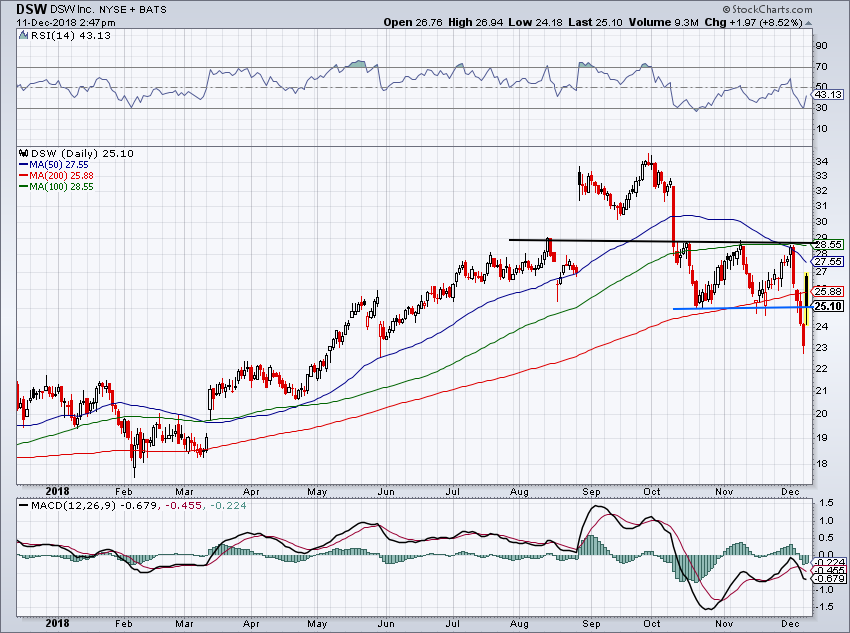Click the candlestick icon beside DSW (Daily)
Image resolution: width=850 pixels, height=633 pixels.
[x=24, y=153]
